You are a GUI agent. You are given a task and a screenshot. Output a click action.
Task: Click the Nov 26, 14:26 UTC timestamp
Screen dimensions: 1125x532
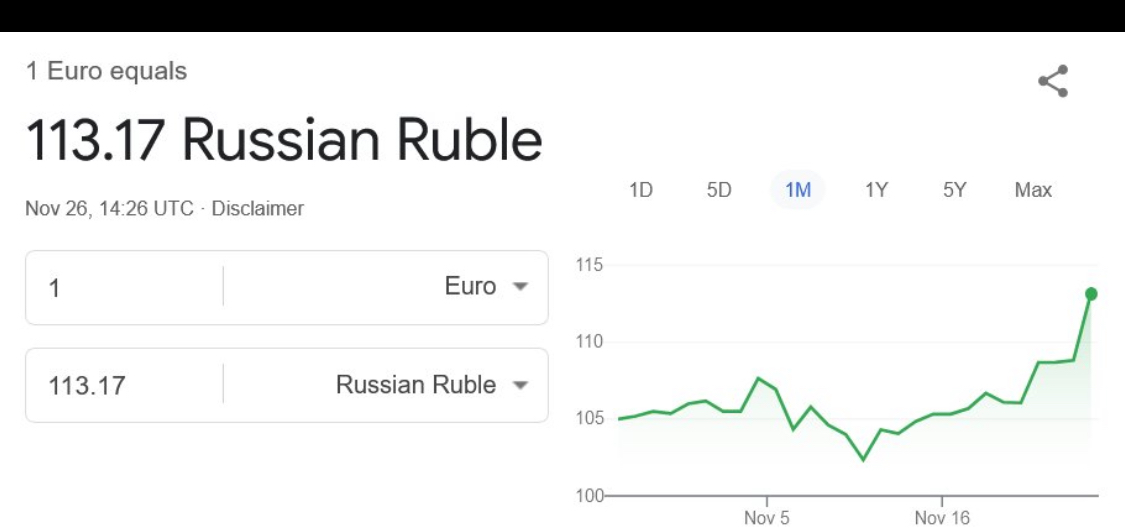tap(110, 209)
